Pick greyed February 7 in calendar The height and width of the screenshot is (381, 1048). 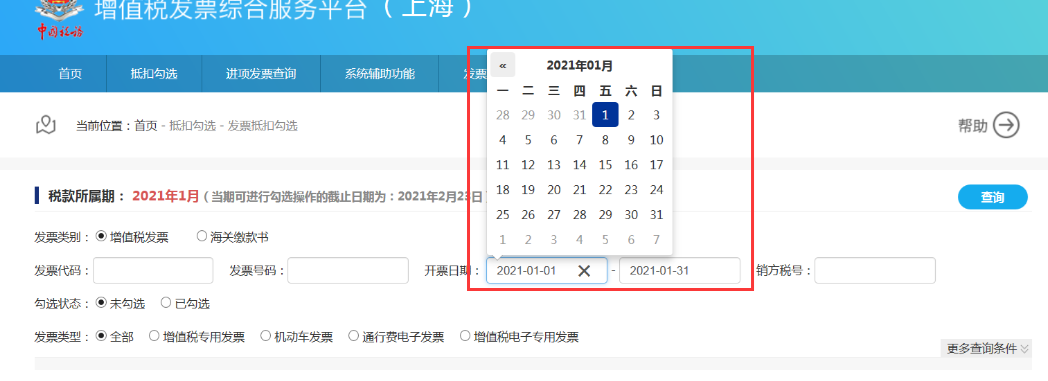coord(656,239)
